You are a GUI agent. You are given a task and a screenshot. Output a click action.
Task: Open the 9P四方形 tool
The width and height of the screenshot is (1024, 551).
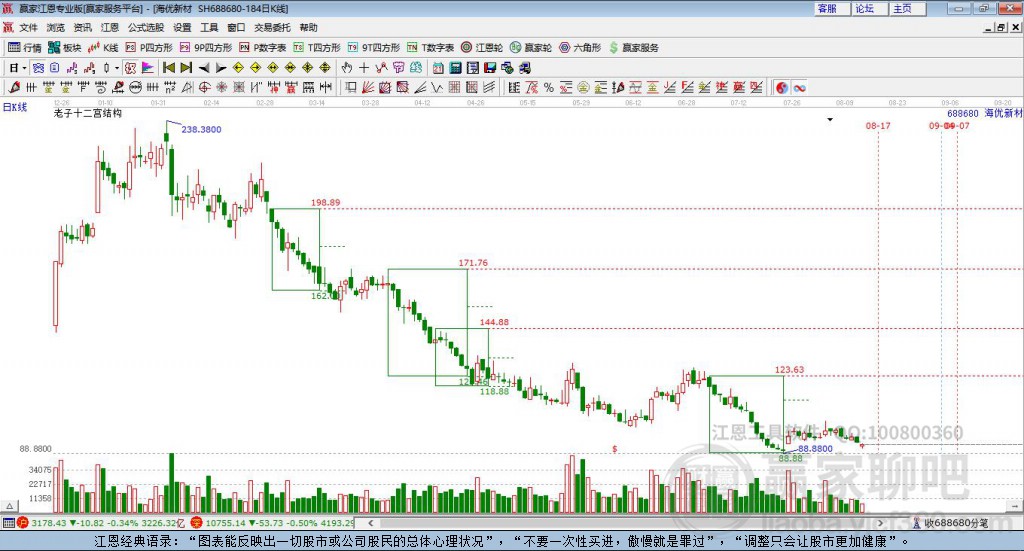click(206, 48)
